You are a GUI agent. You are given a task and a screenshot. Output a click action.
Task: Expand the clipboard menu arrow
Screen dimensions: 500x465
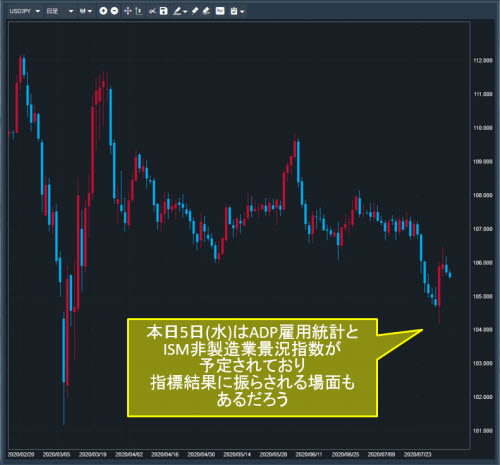click(x=242, y=12)
